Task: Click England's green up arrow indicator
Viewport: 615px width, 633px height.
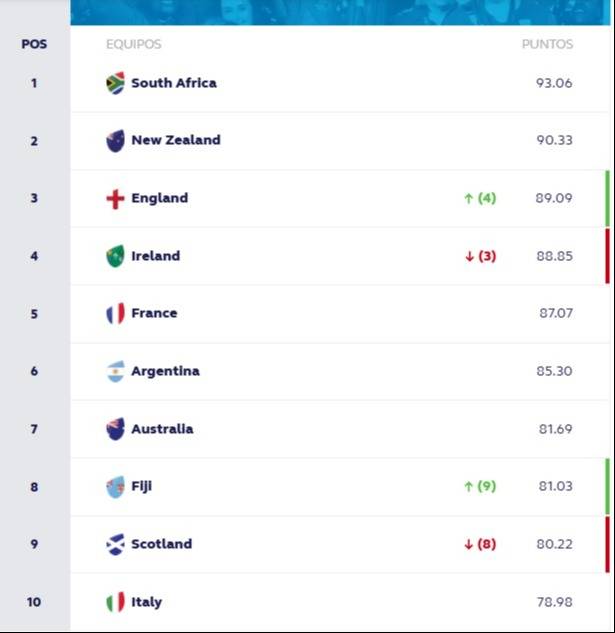Action: [467, 198]
